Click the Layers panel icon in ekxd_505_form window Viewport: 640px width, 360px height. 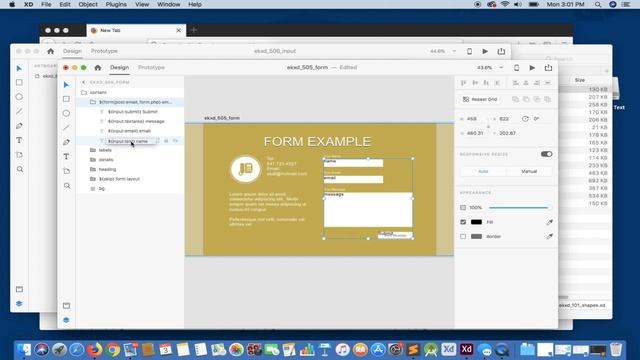coord(67,320)
